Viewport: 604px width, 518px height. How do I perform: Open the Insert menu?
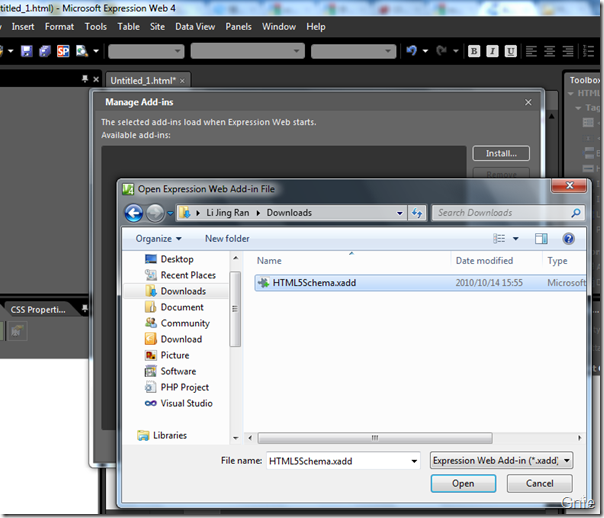[23, 27]
